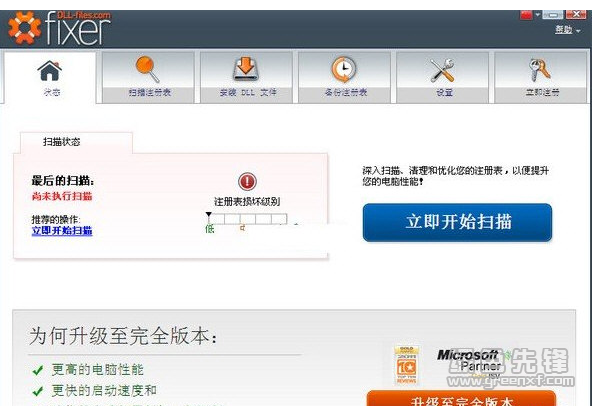The height and width of the screenshot is (406, 596).
Task: Click the 更高的电脑性能 benefit line
Action: [x=97, y=370]
